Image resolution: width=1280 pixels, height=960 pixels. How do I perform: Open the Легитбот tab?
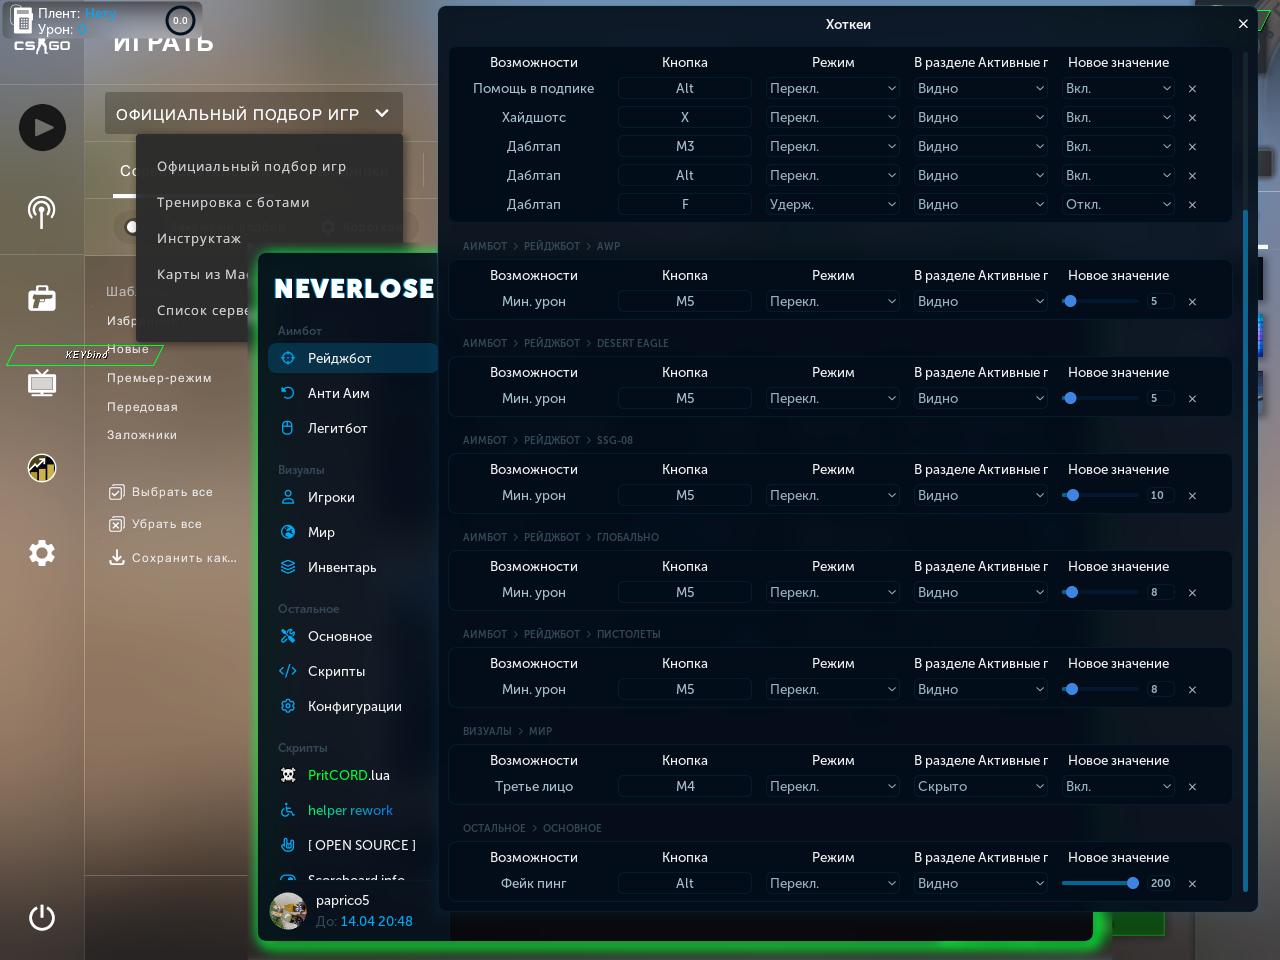338,428
